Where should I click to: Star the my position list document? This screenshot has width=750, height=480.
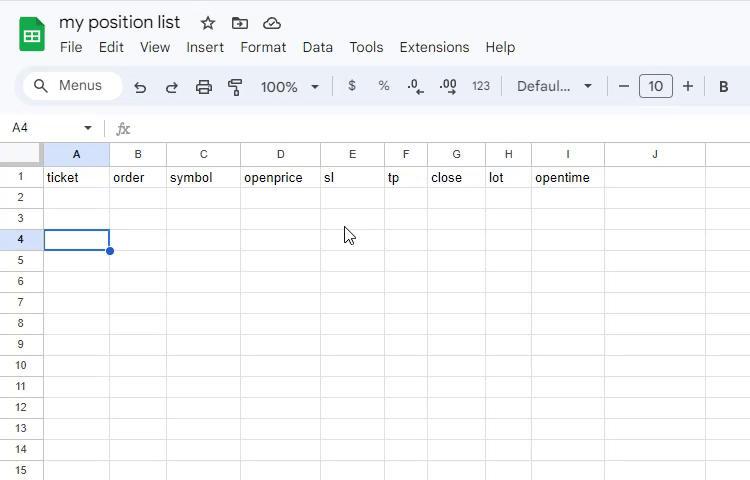tap(208, 23)
